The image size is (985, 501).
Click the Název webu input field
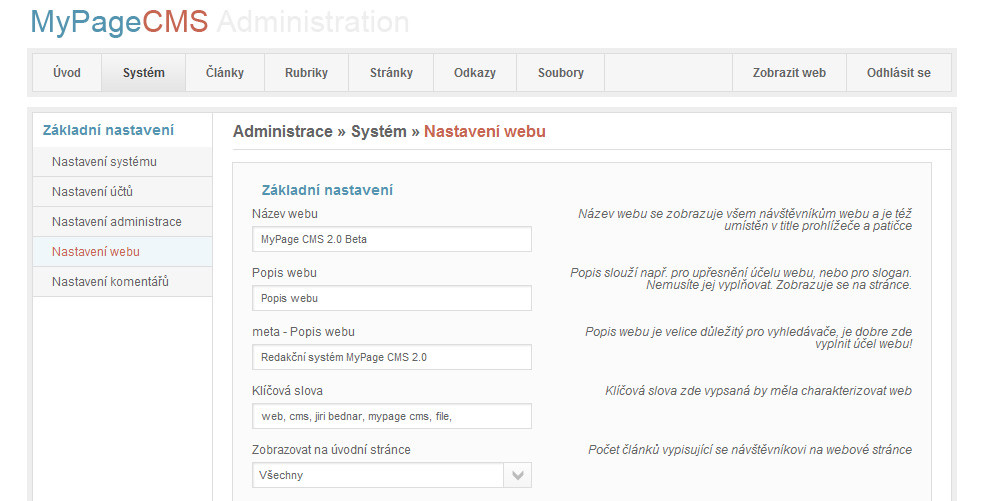coord(392,239)
